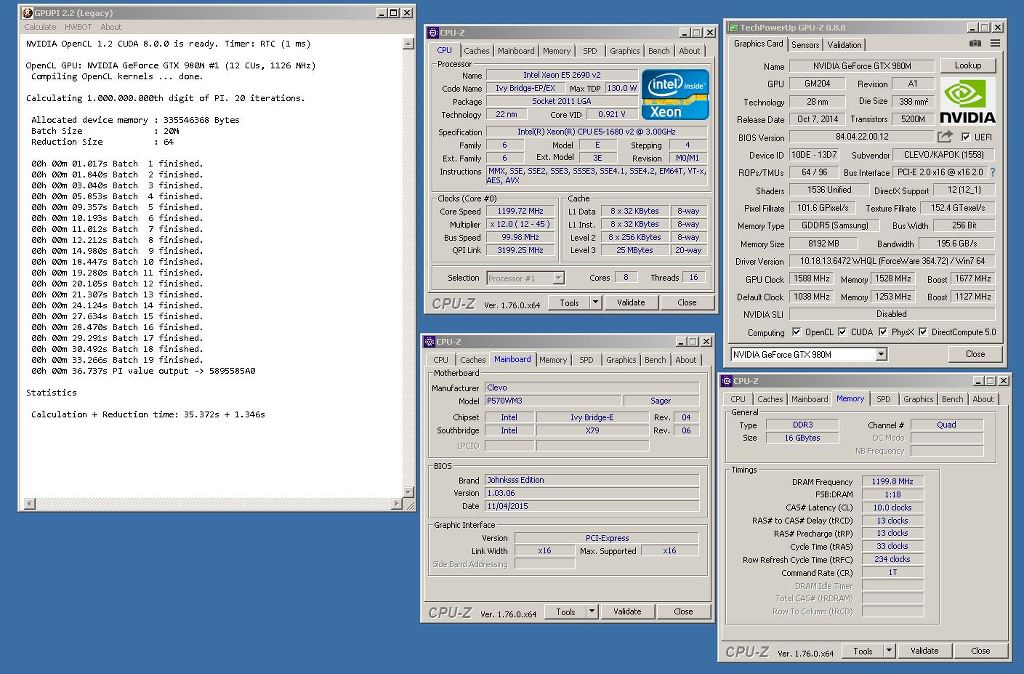This screenshot has height=674, width=1024.
Task: Click the Release Date value 'Oct 7, 2014'
Action: [817, 119]
